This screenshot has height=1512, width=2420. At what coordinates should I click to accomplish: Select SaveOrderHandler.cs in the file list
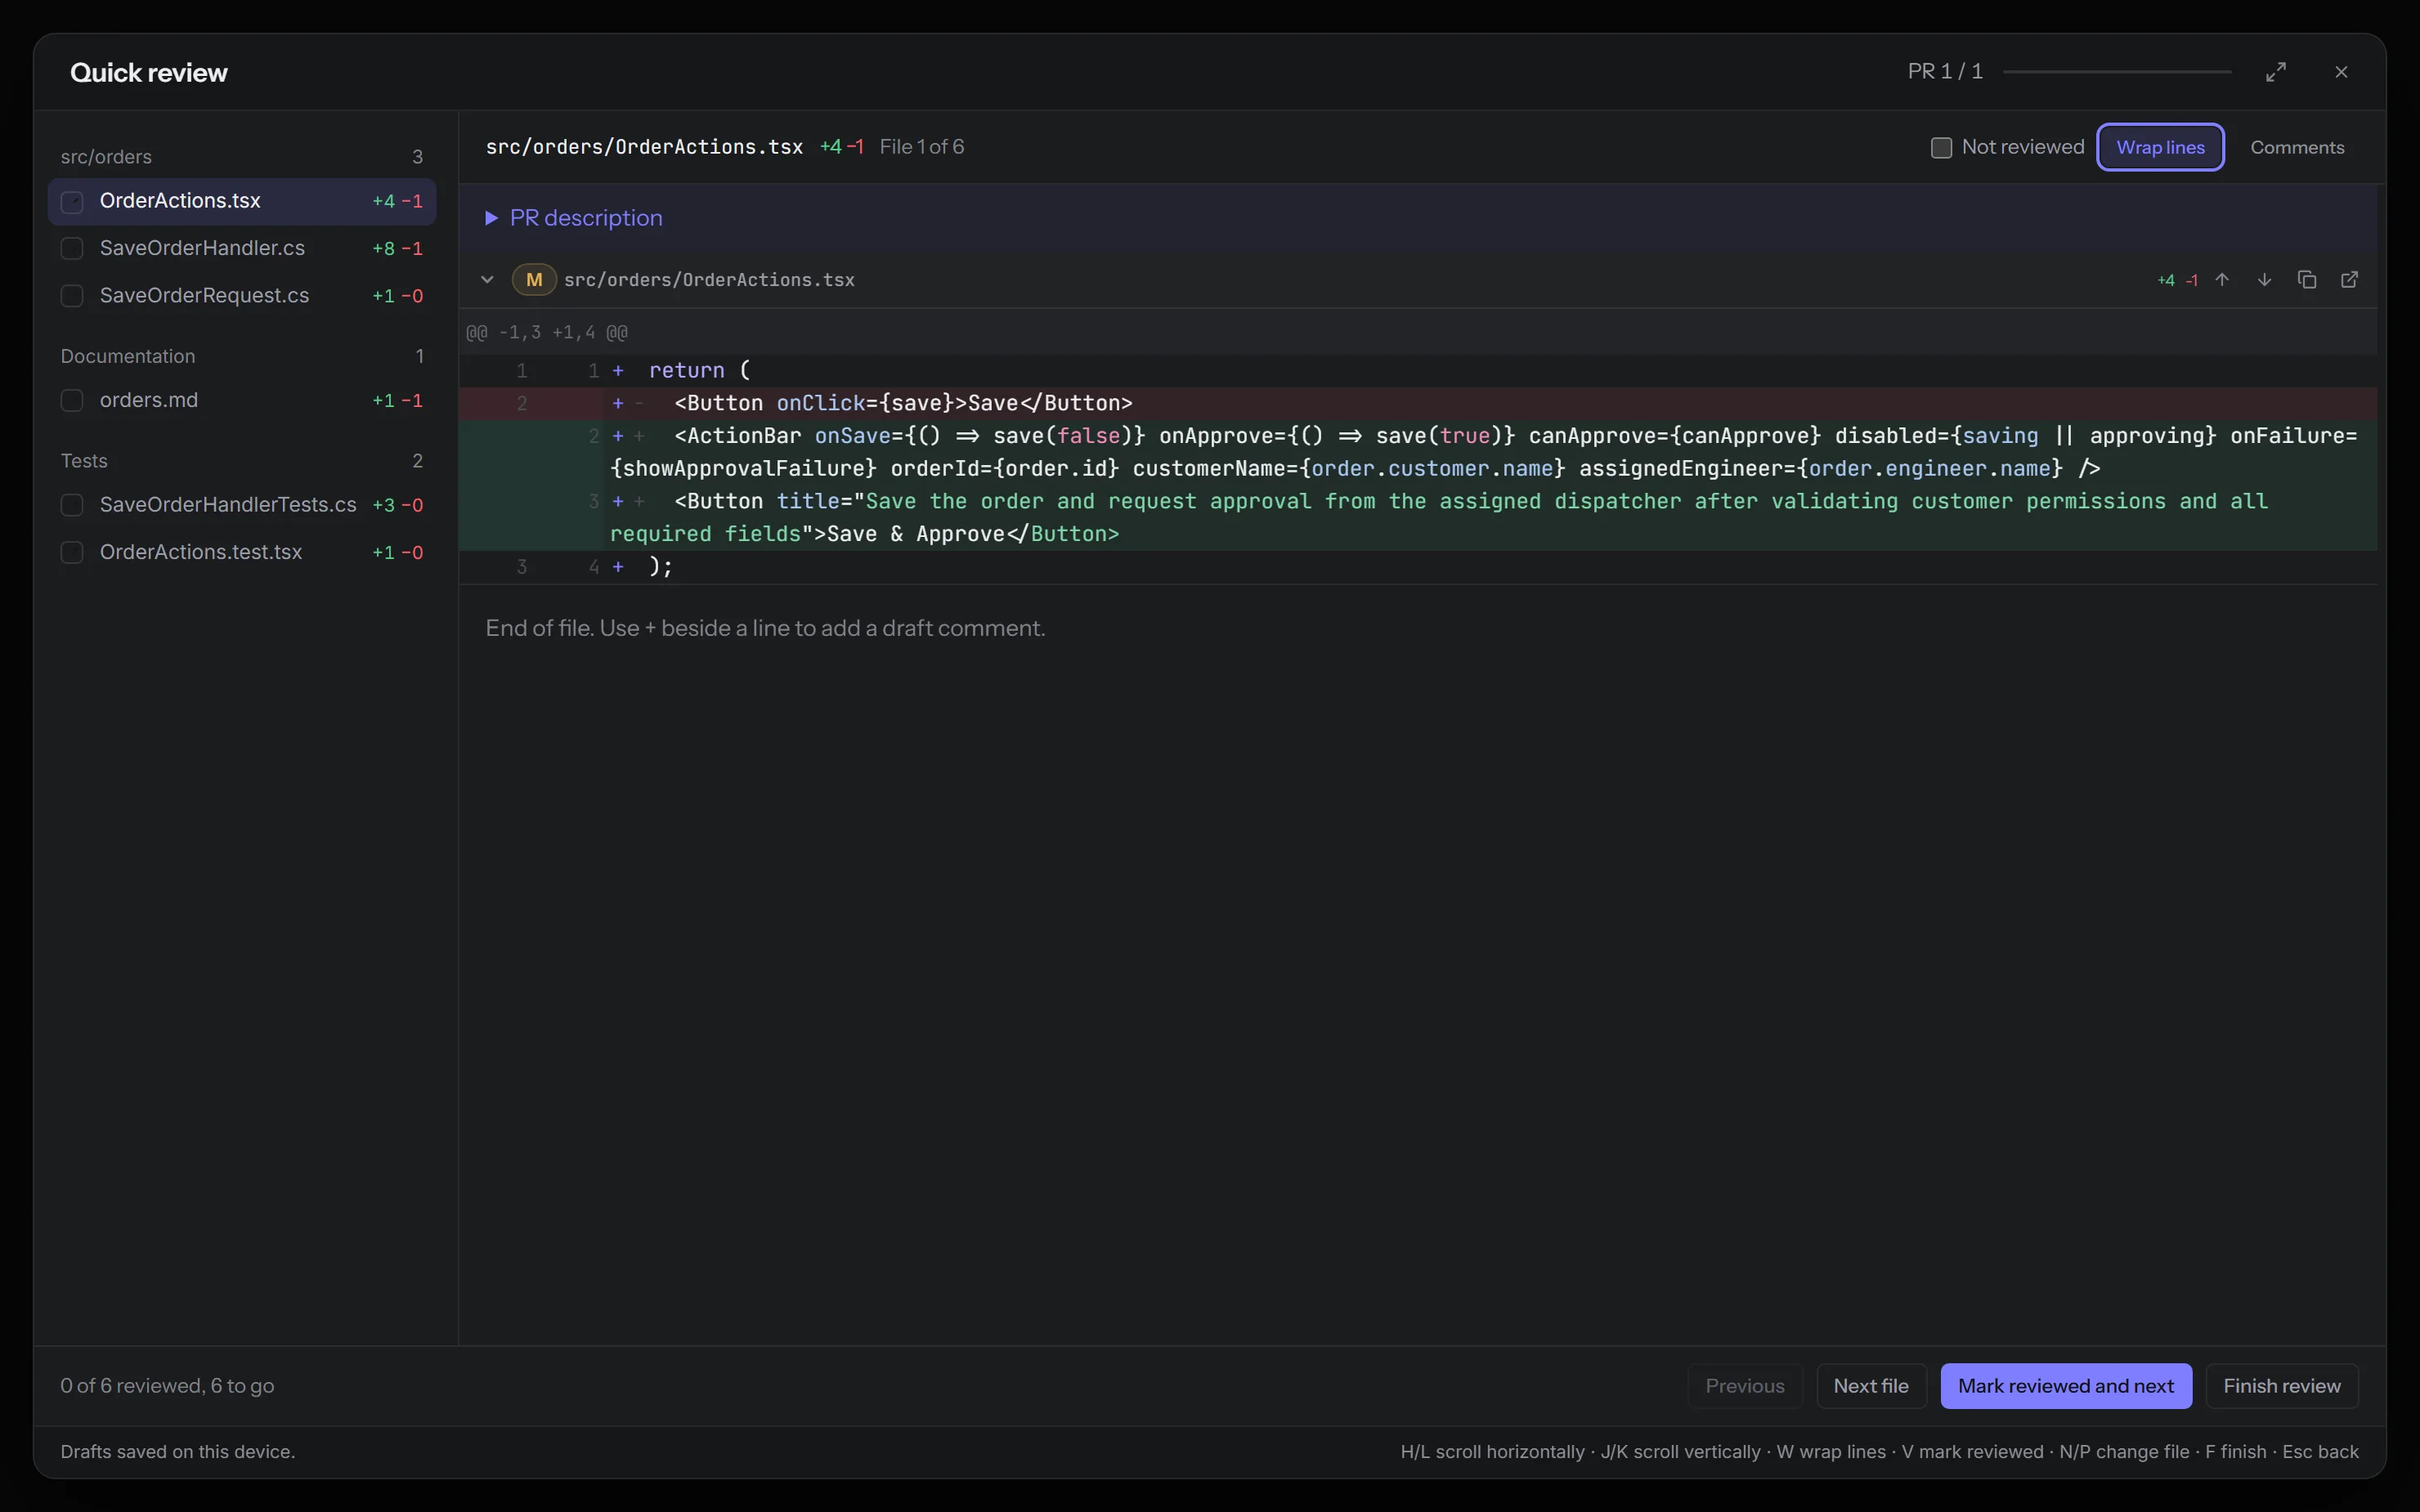[x=242, y=248]
